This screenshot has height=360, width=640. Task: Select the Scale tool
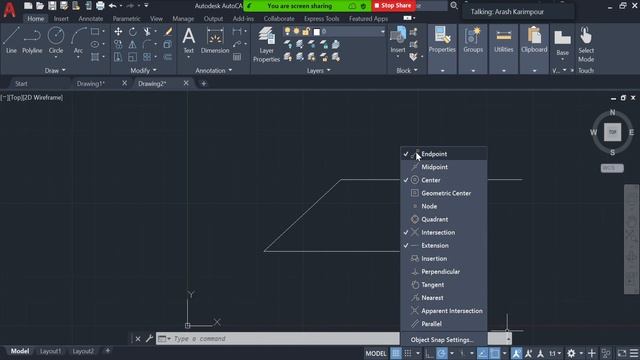pyautogui.click(x=133, y=57)
